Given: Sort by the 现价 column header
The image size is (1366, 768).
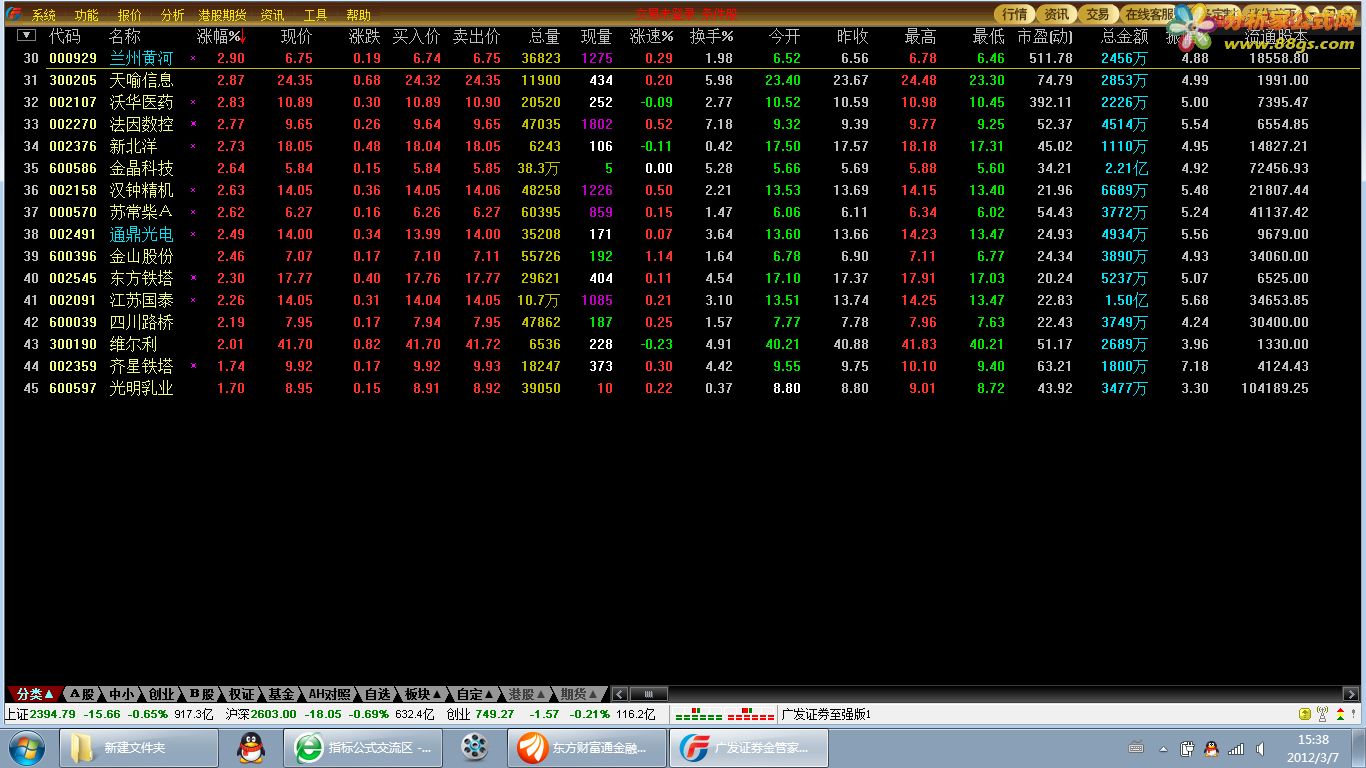Looking at the screenshot, I should pos(296,37).
